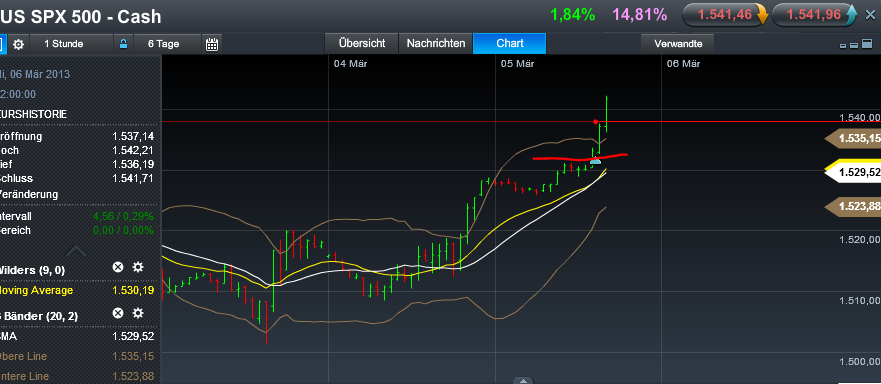
Task: Click the 1,84% green percentage
Action: [x=573, y=15]
